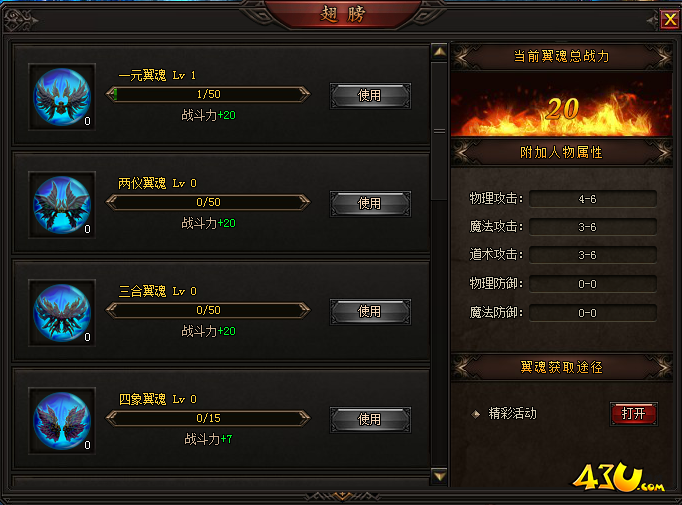Click the 三合翼魂 wing orb icon
Screen dimensions: 682x505
click(x=62, y=313)
